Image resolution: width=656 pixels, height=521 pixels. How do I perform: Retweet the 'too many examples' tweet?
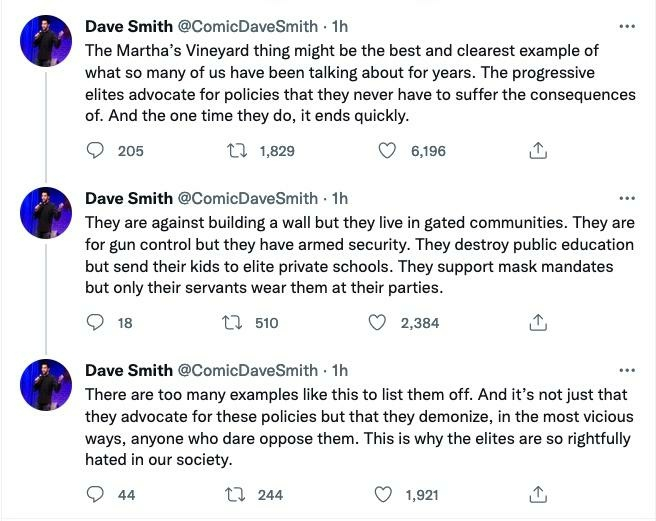(238, 494)
